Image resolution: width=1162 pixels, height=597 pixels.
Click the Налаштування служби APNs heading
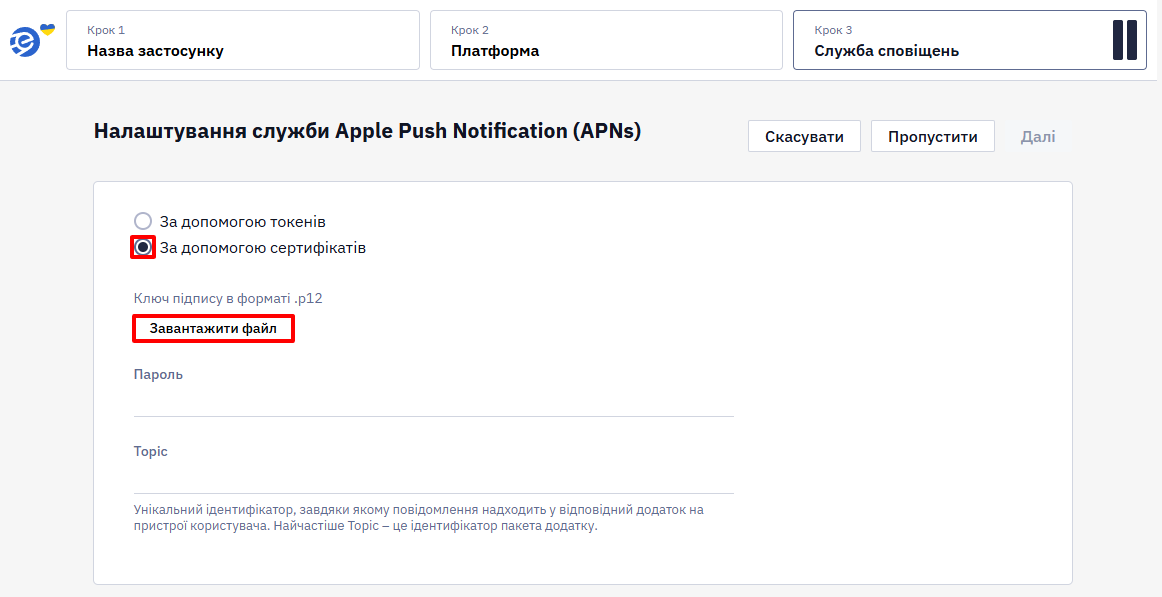tap(368, 131)
